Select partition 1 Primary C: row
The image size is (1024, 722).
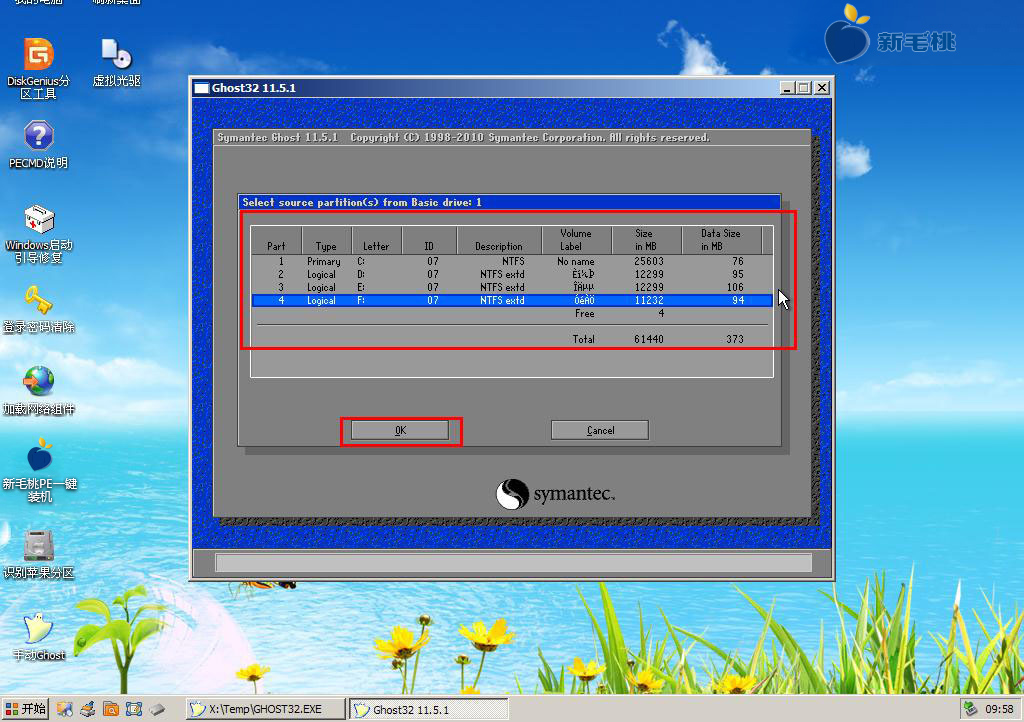[512, 261]
